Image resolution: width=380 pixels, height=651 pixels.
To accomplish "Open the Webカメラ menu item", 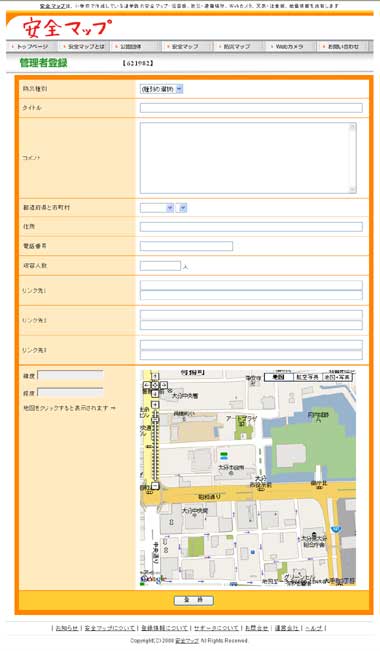I will 292,46.
